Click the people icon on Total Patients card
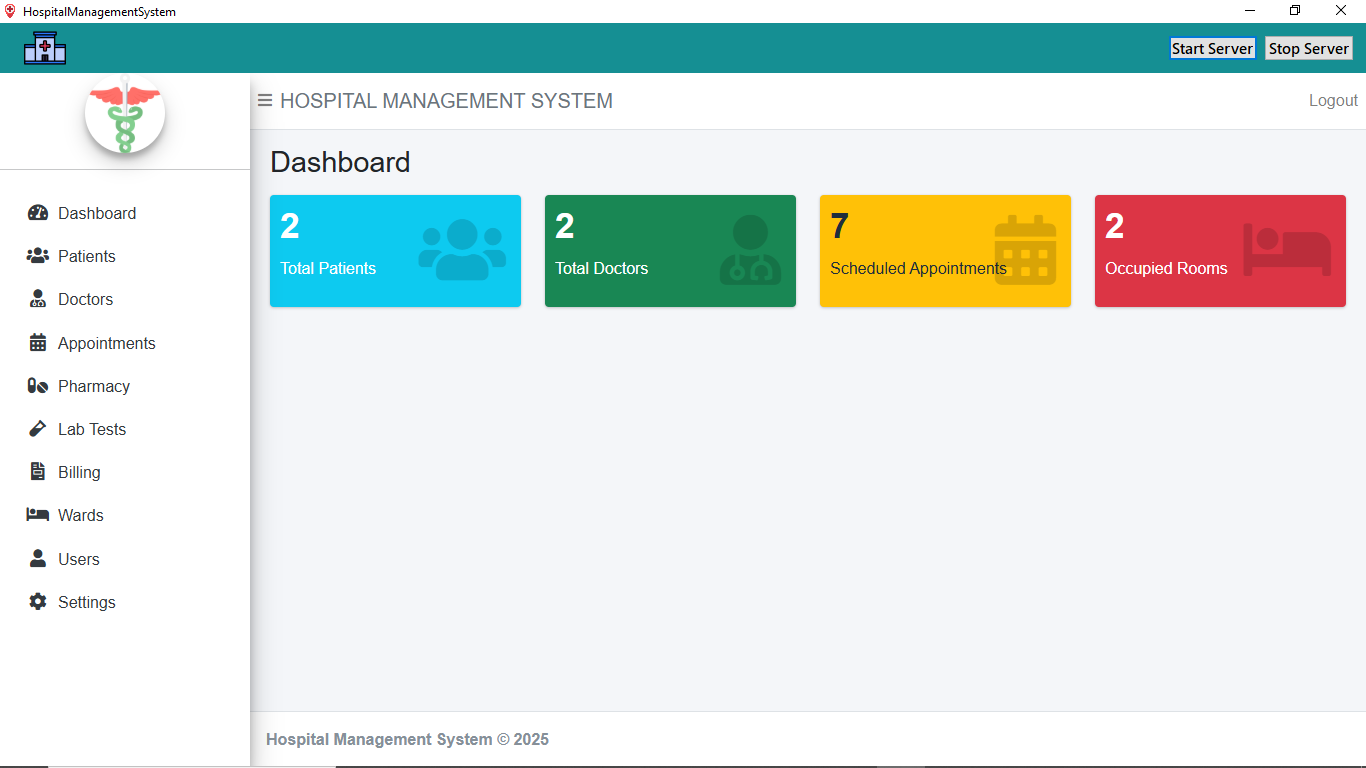 pyautogui.click(x=462, y=250)
